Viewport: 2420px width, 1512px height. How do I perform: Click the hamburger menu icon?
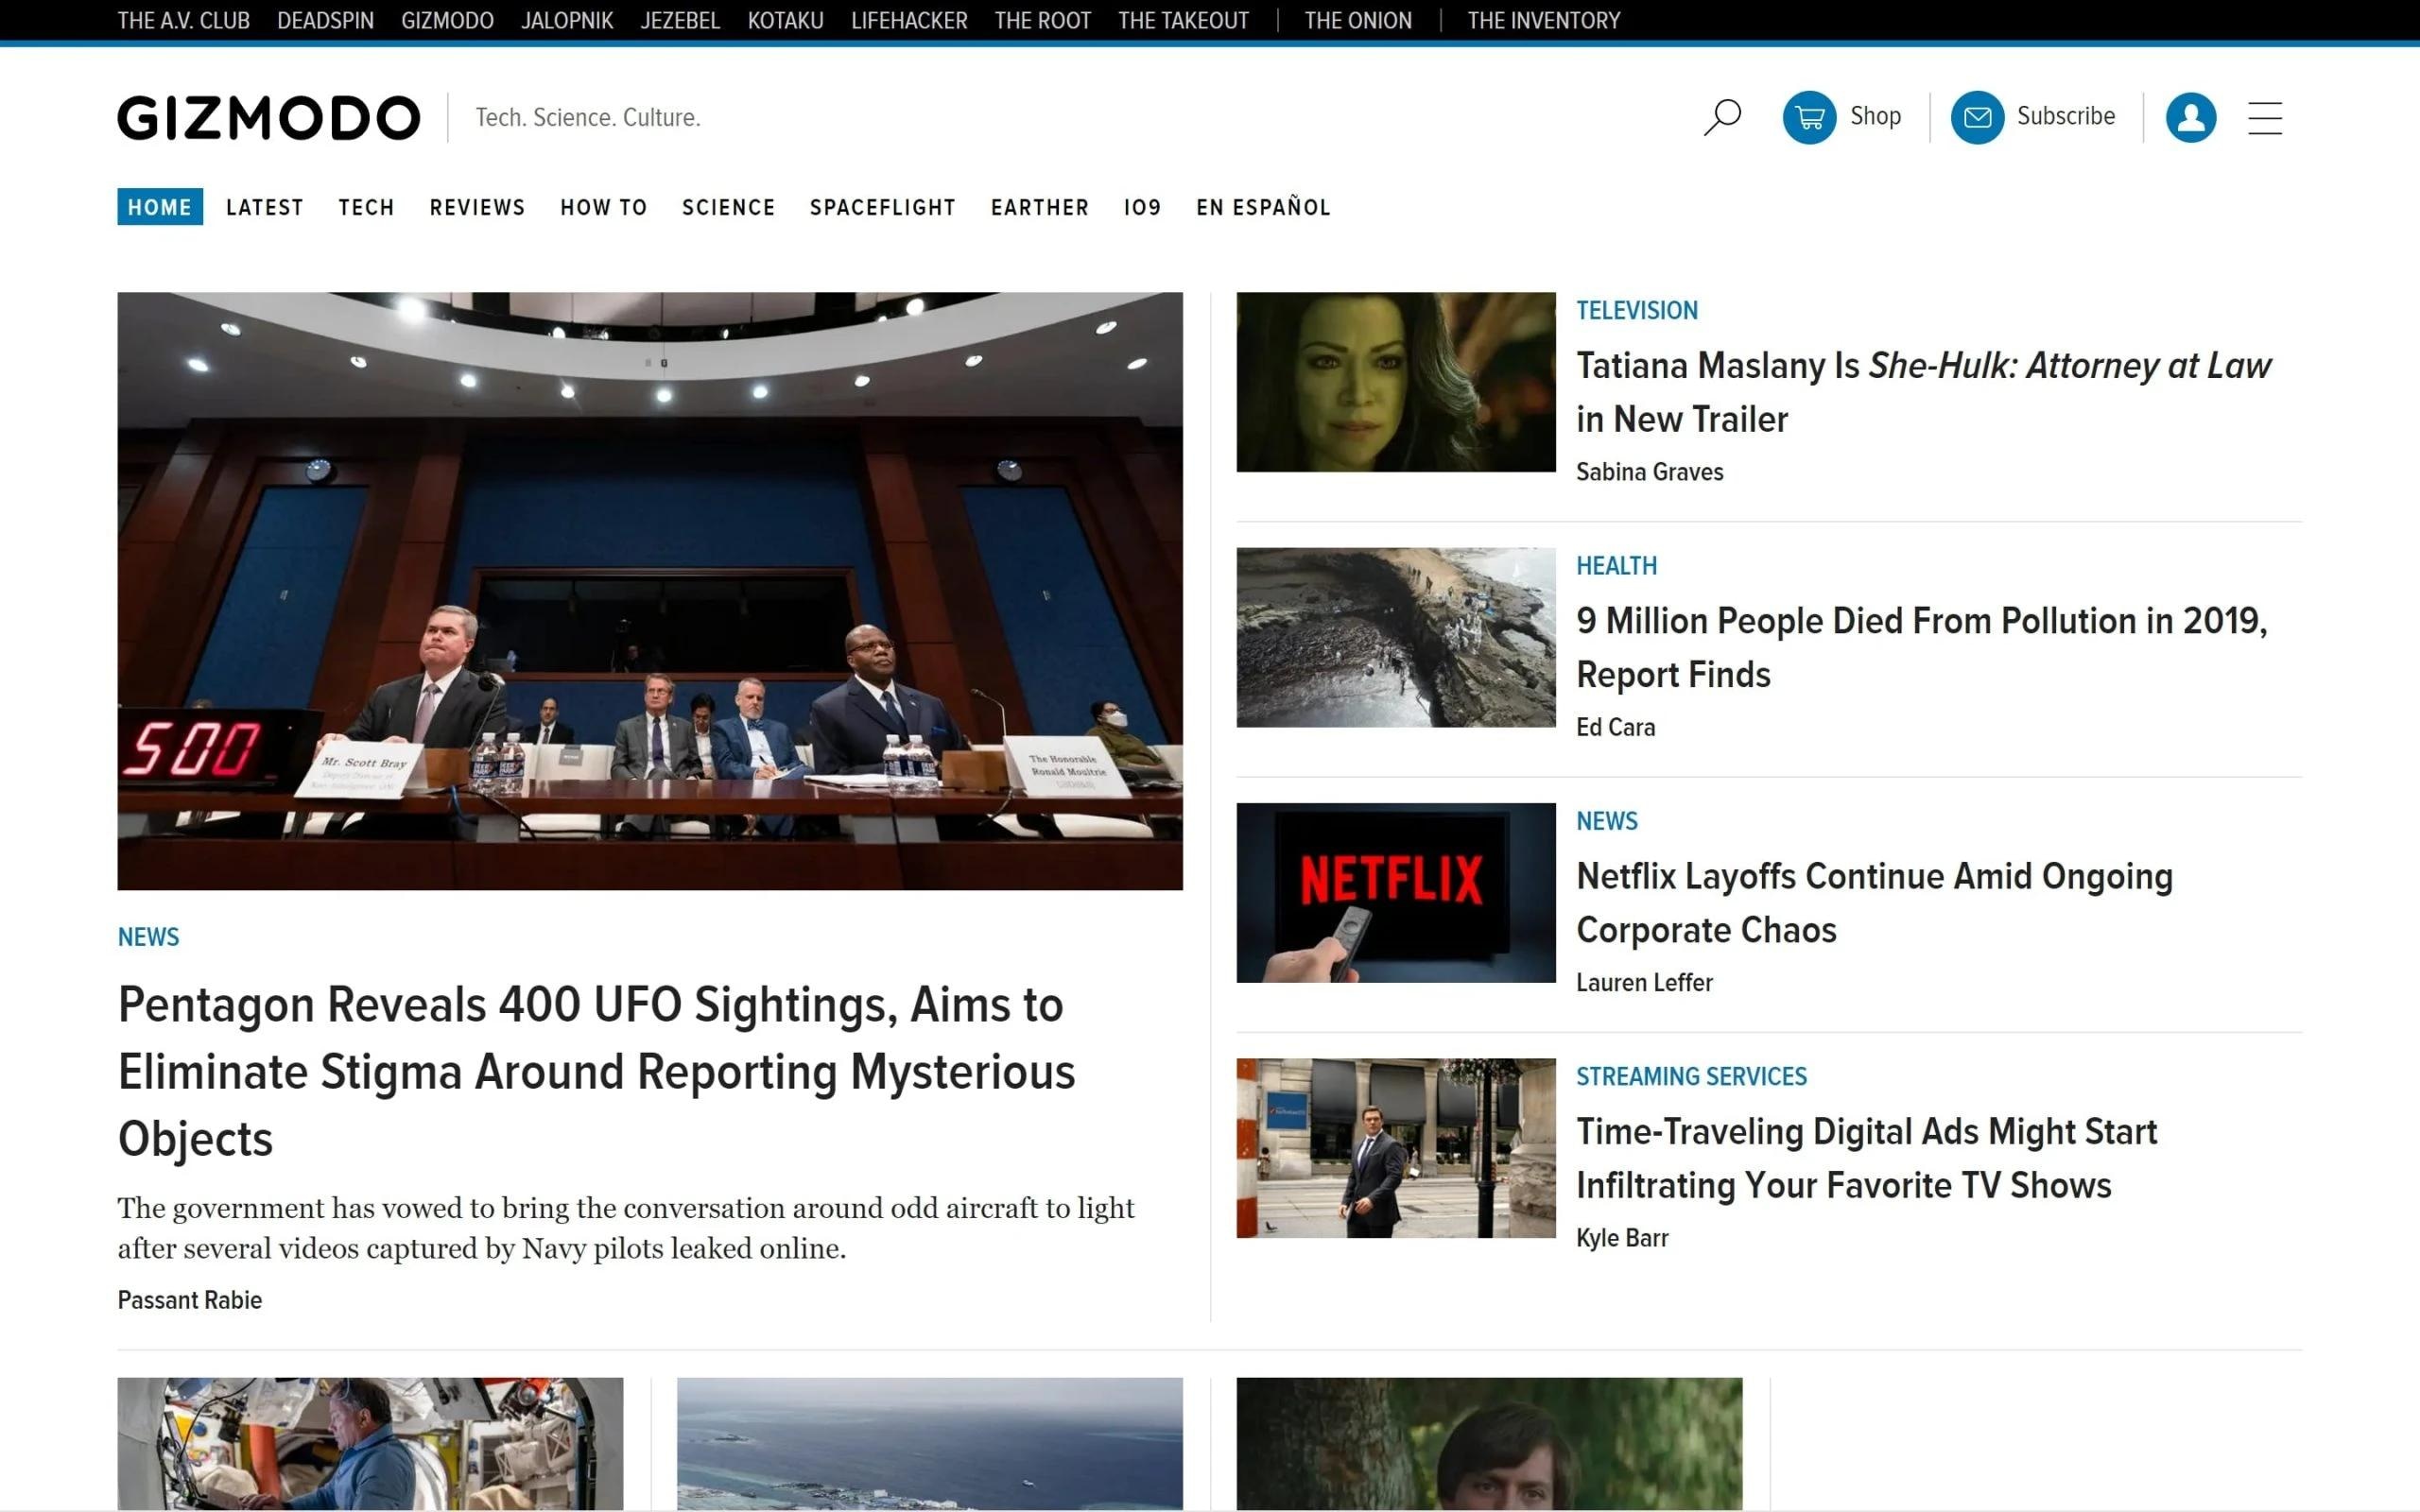pos(2270,117)
